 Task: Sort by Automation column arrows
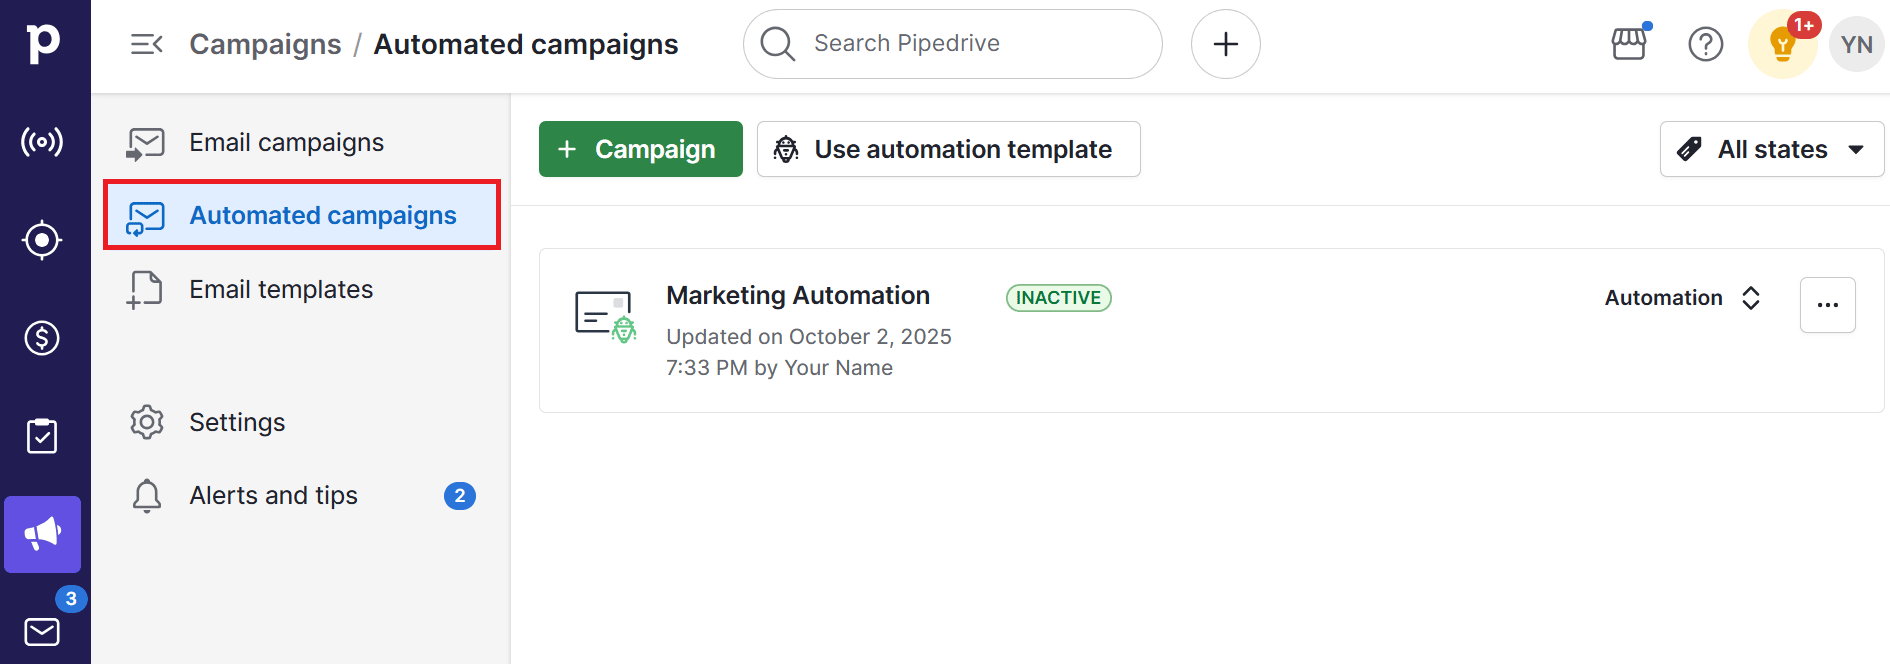tap(1751, 298)
